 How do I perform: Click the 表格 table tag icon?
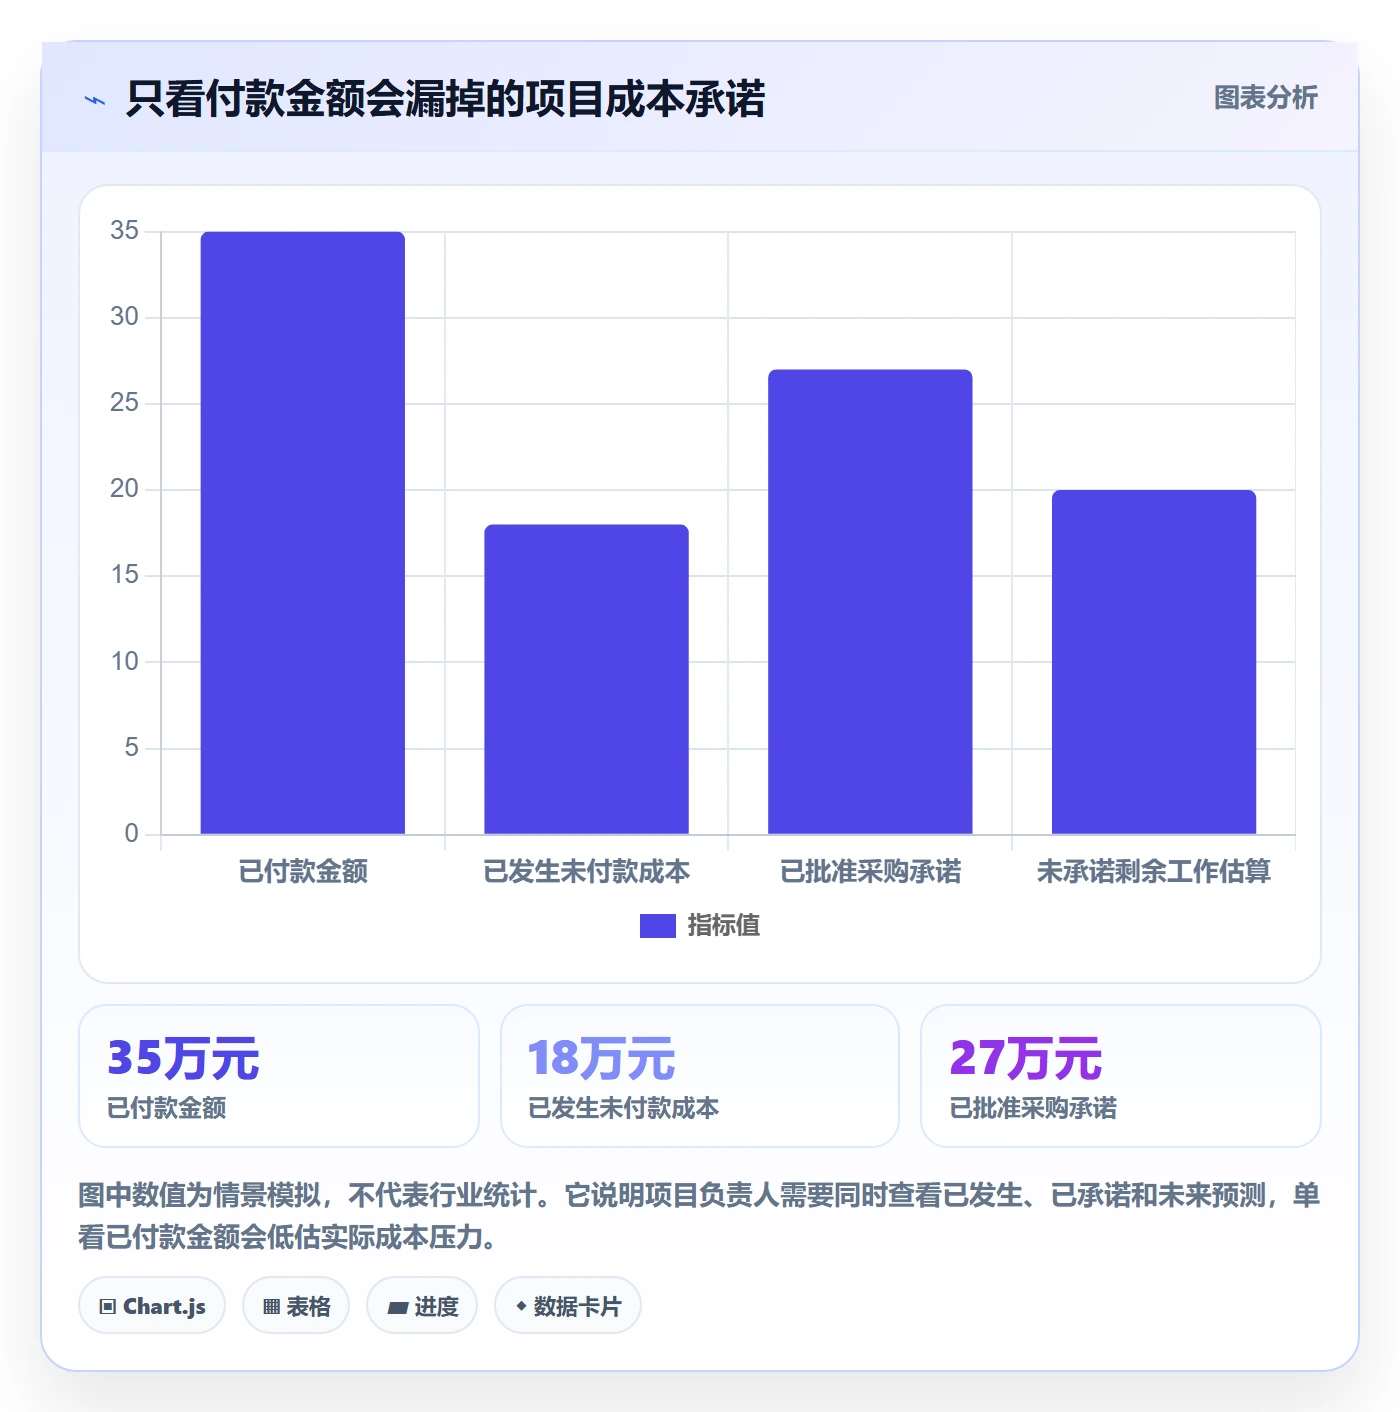click(x=271, y=1306)
